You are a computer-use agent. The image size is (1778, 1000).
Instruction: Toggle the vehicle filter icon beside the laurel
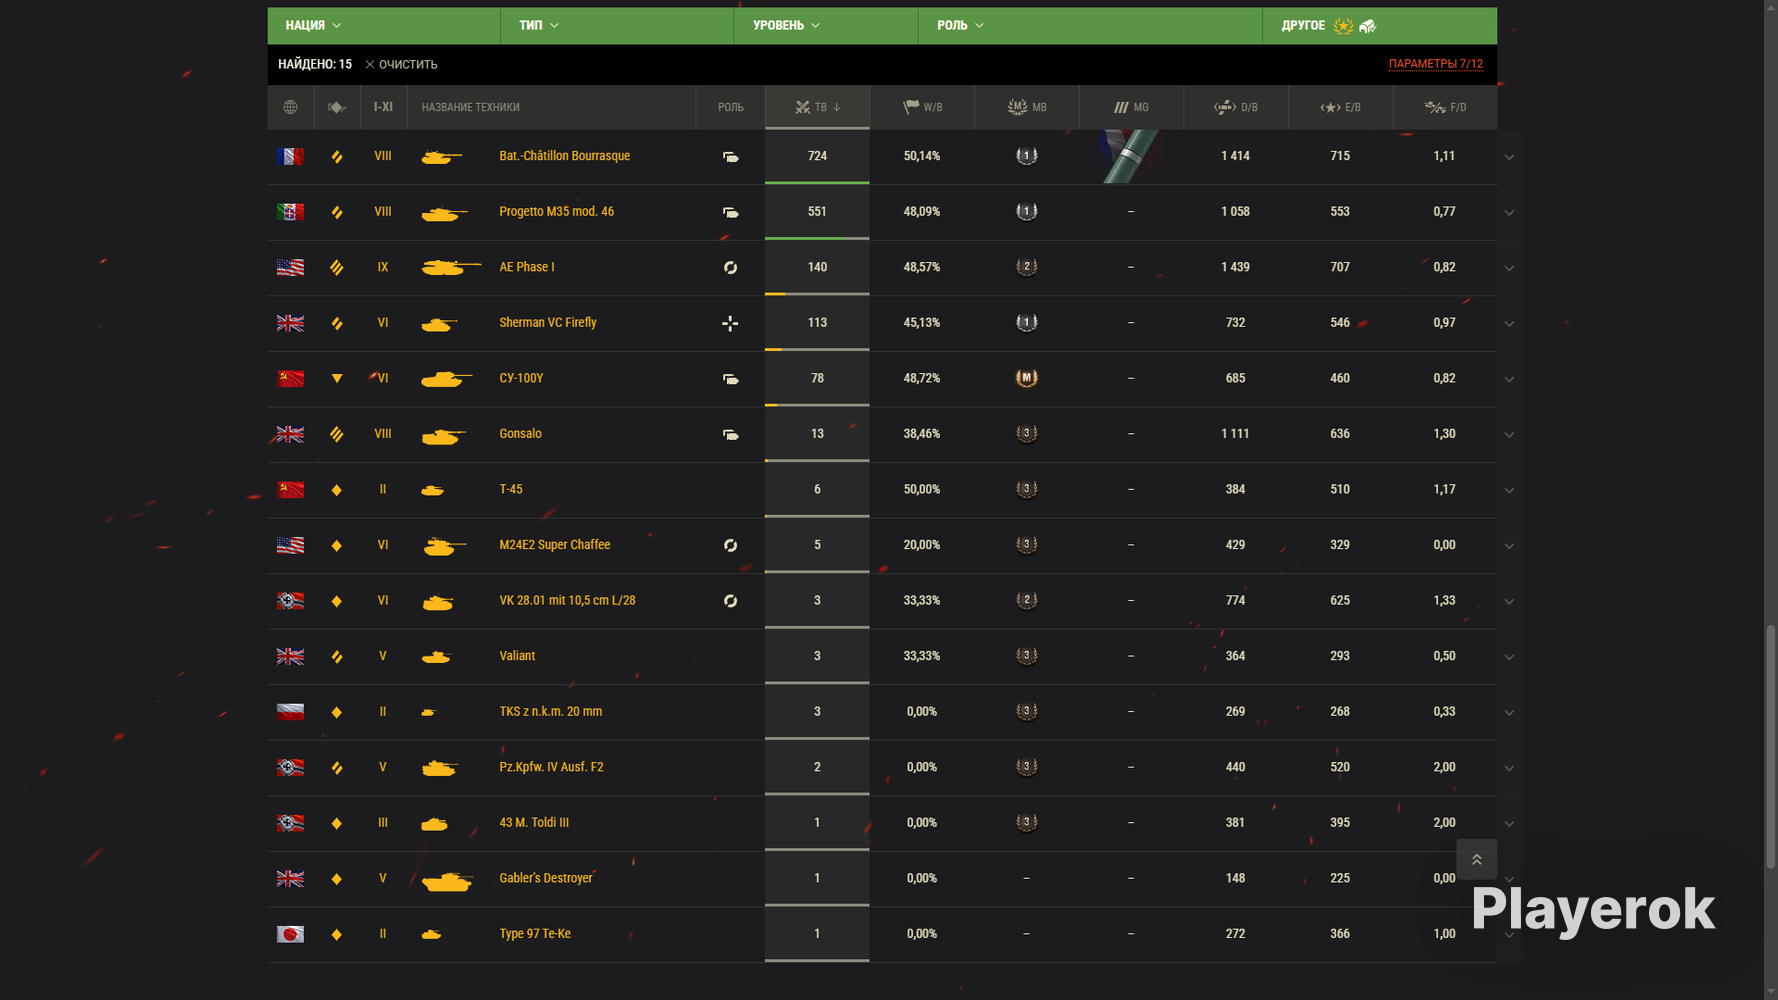[1368, 26]
